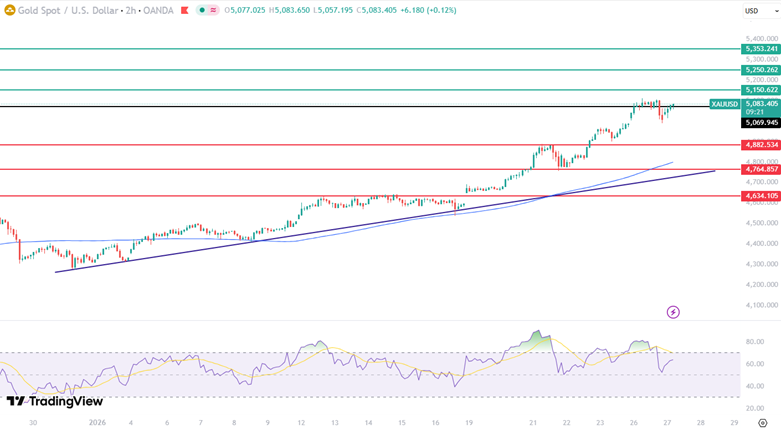The width and height of the screenshot is (781, 429).
Task: Click the red flag icon beside OANDA
Action: tap(184, 10)
